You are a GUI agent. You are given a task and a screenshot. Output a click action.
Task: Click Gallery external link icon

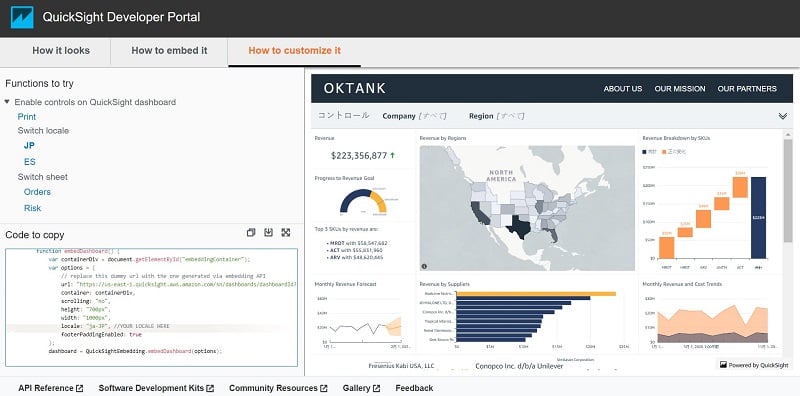(x=376, y=388)
